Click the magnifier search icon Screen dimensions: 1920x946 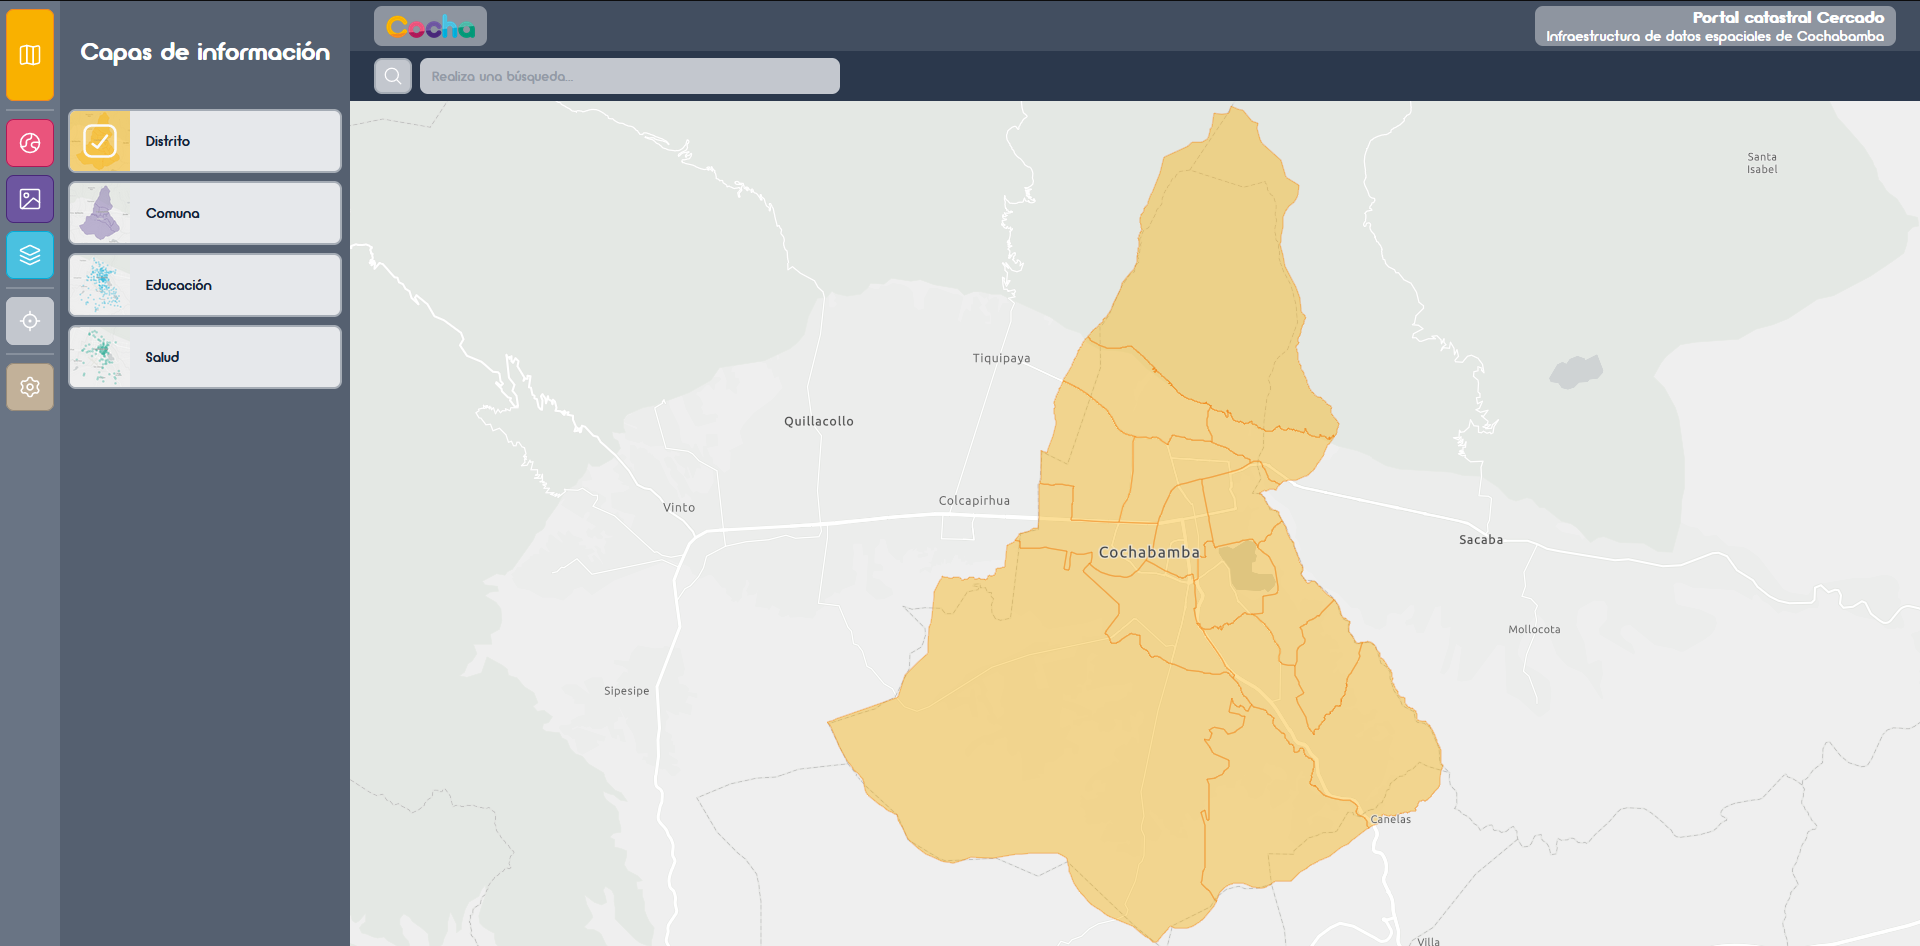pos(393,76)
